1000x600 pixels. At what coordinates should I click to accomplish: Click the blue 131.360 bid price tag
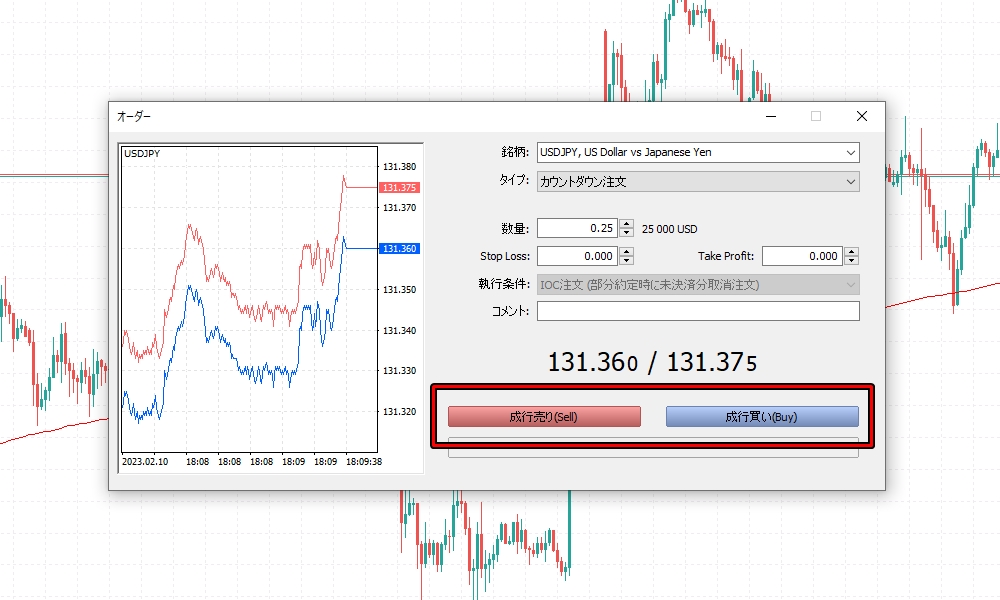[398, 249]
